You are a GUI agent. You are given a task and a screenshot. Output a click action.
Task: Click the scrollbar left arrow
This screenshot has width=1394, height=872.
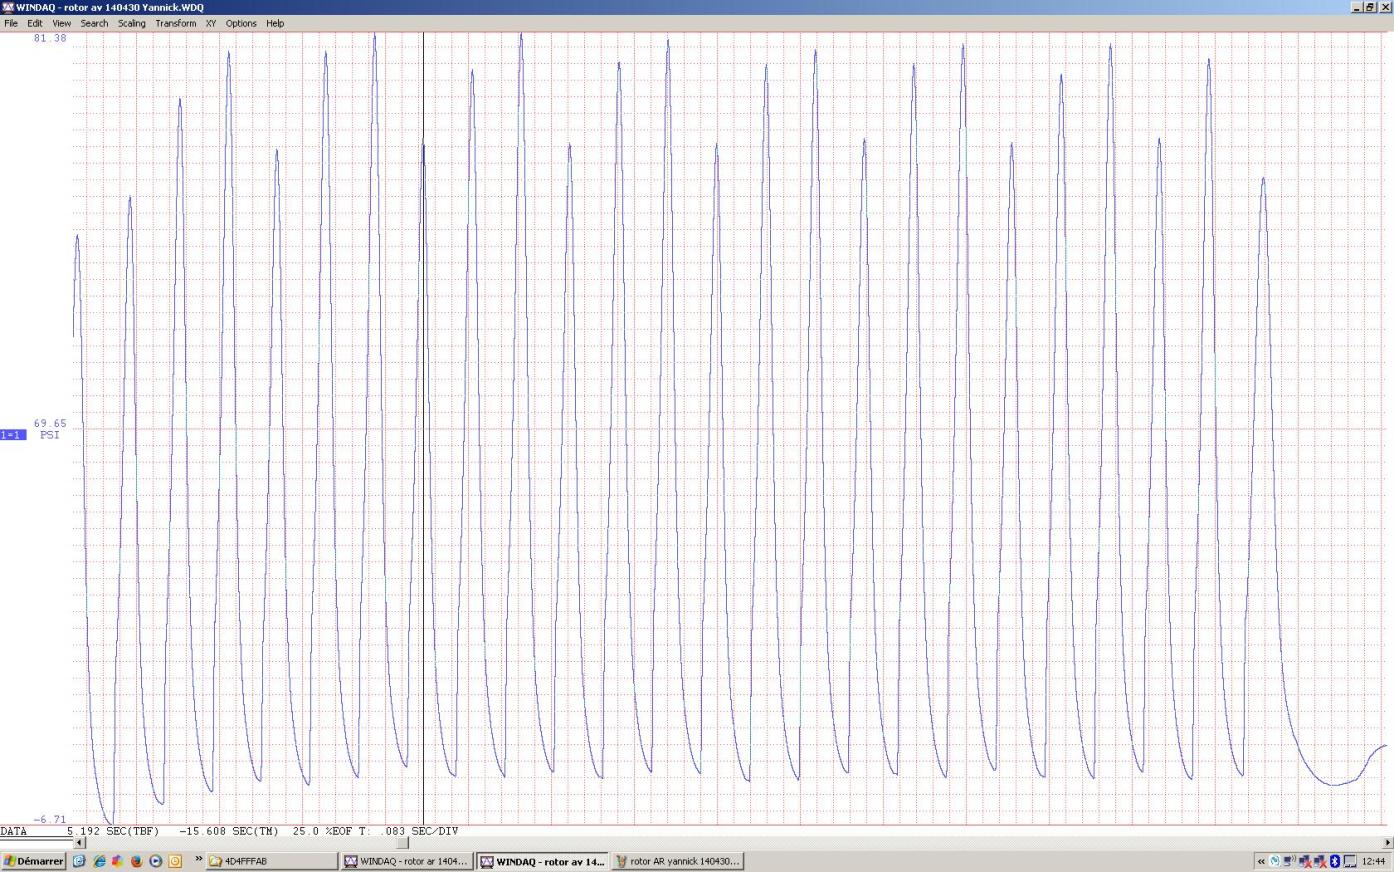click(x=80, y=843)
